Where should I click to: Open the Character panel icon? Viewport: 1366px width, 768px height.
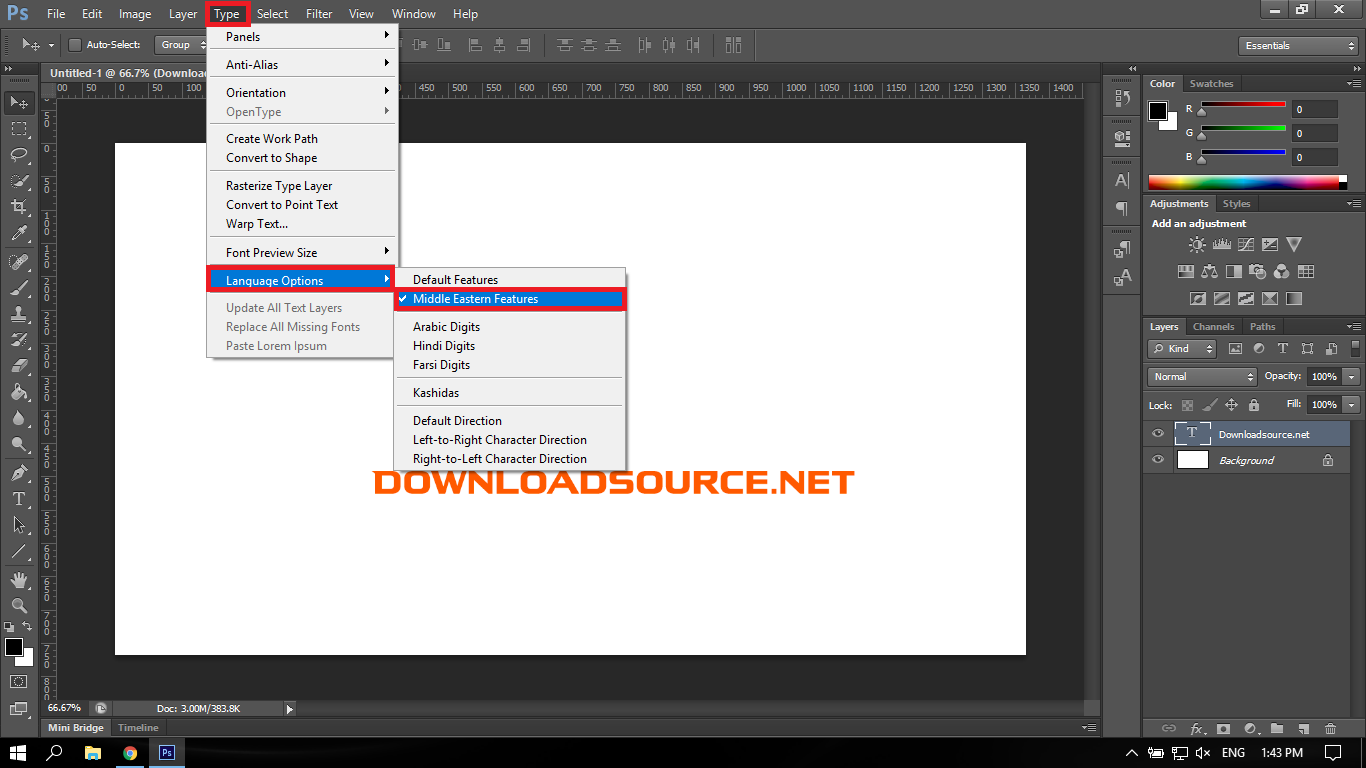pos(1122,181)
